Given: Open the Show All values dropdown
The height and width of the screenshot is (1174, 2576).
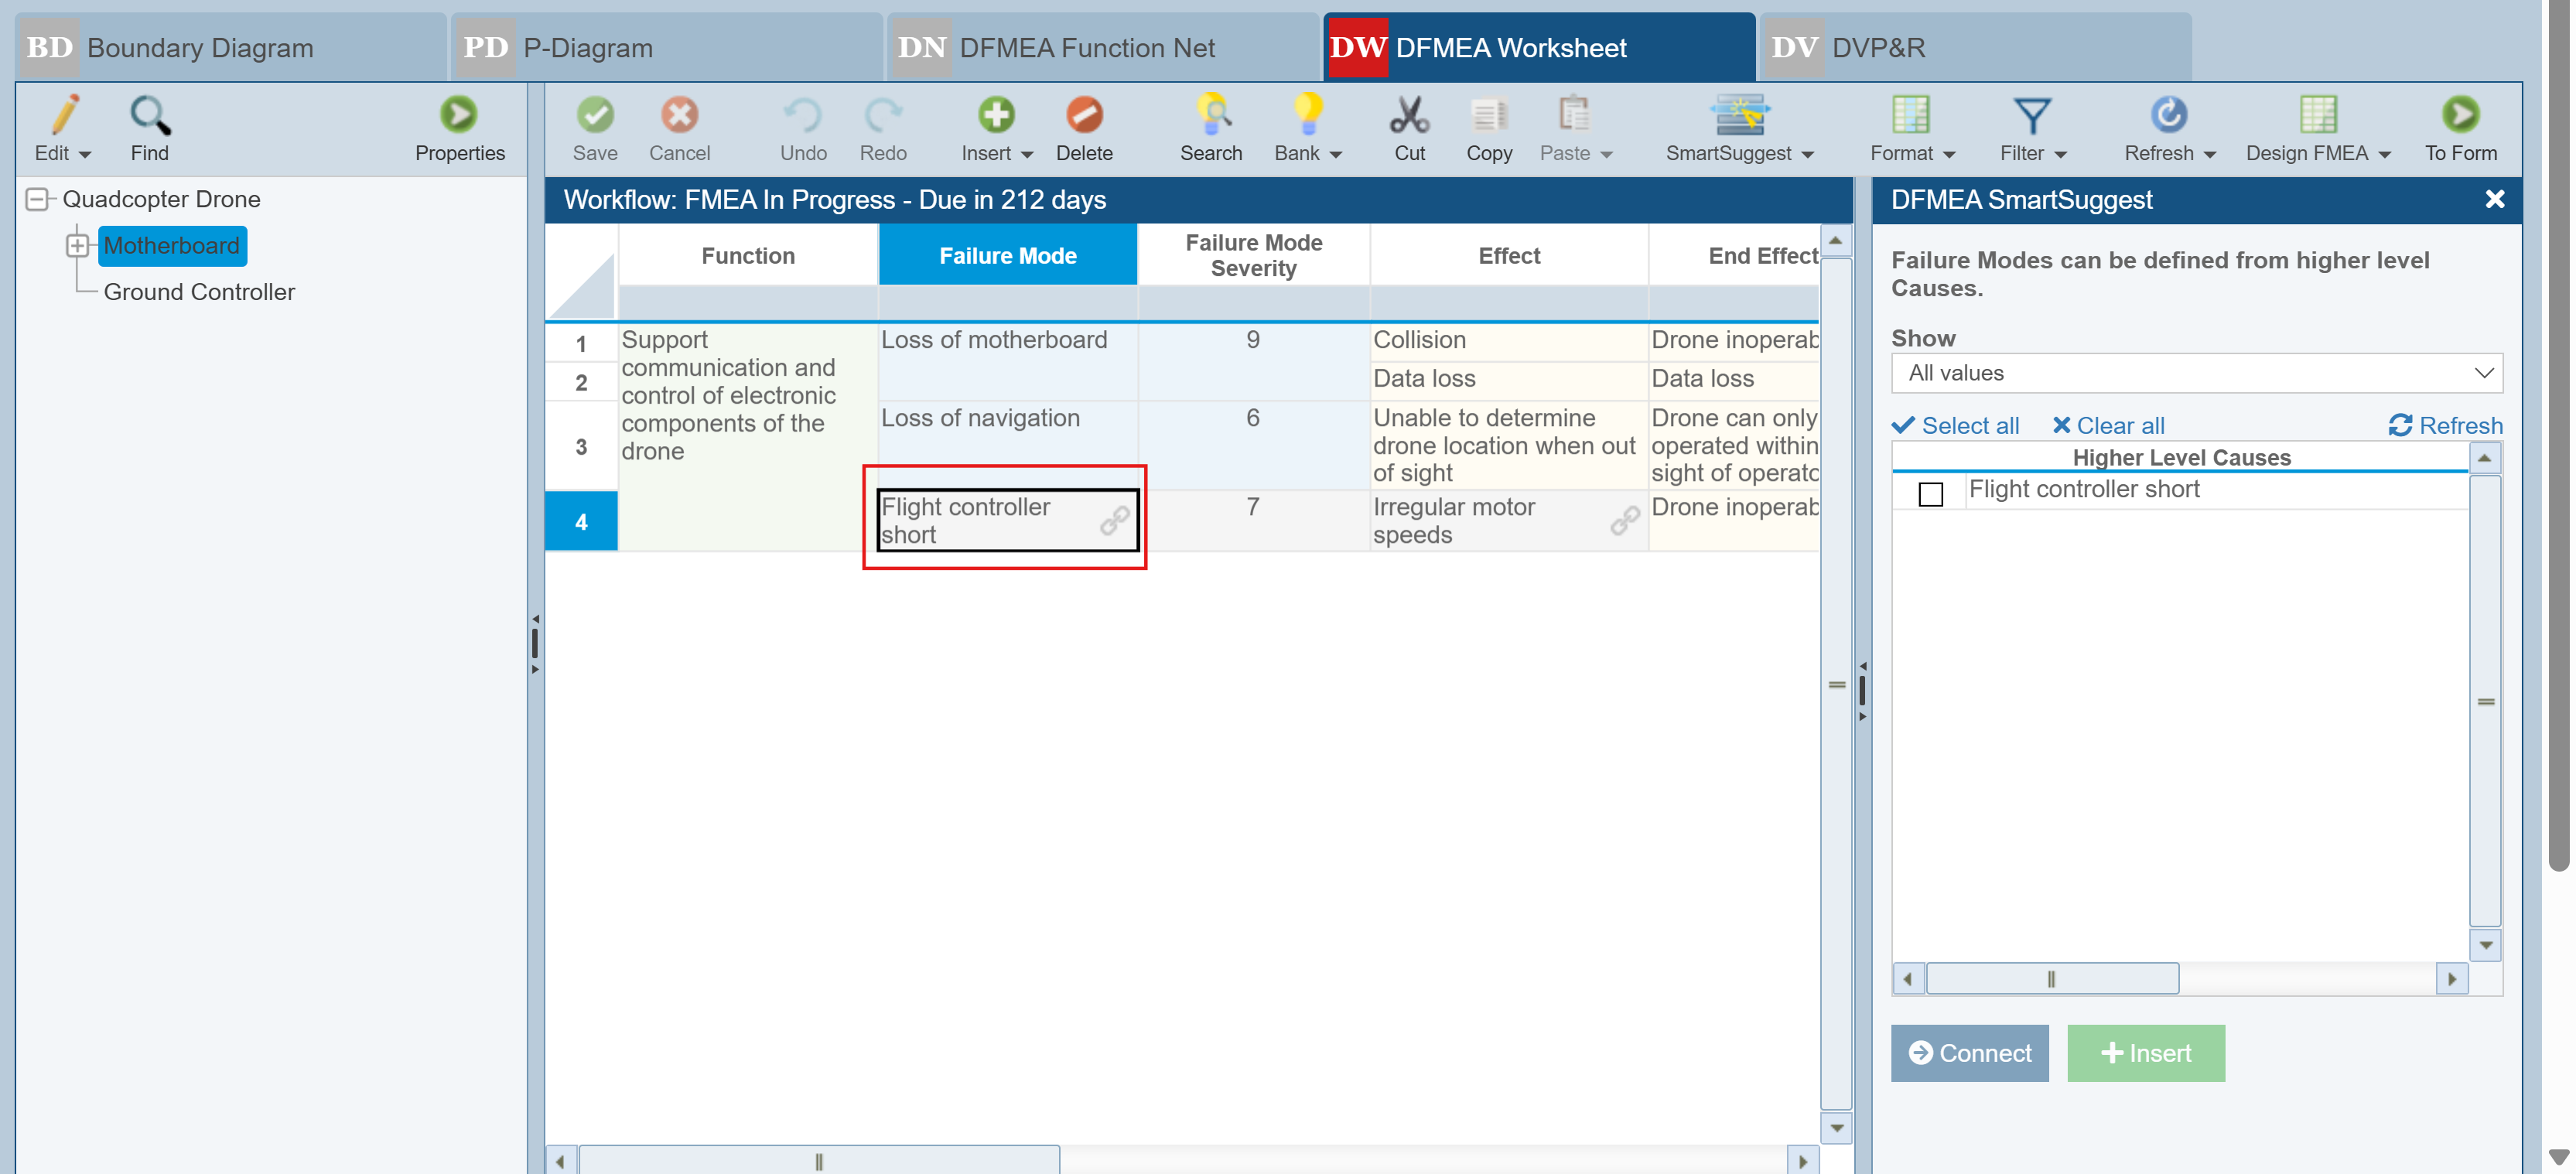Looking at the screenshot, I should click(x=2196, y=373).
